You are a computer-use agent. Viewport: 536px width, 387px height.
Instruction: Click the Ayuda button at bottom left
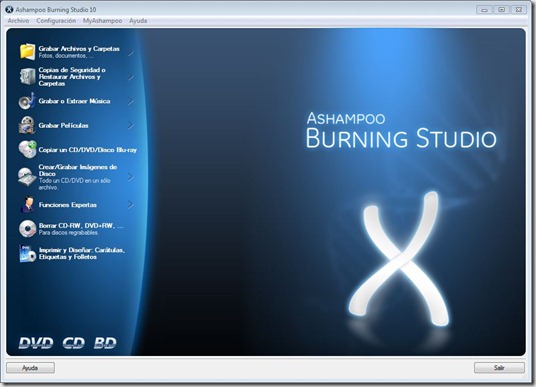click(30, 368)
